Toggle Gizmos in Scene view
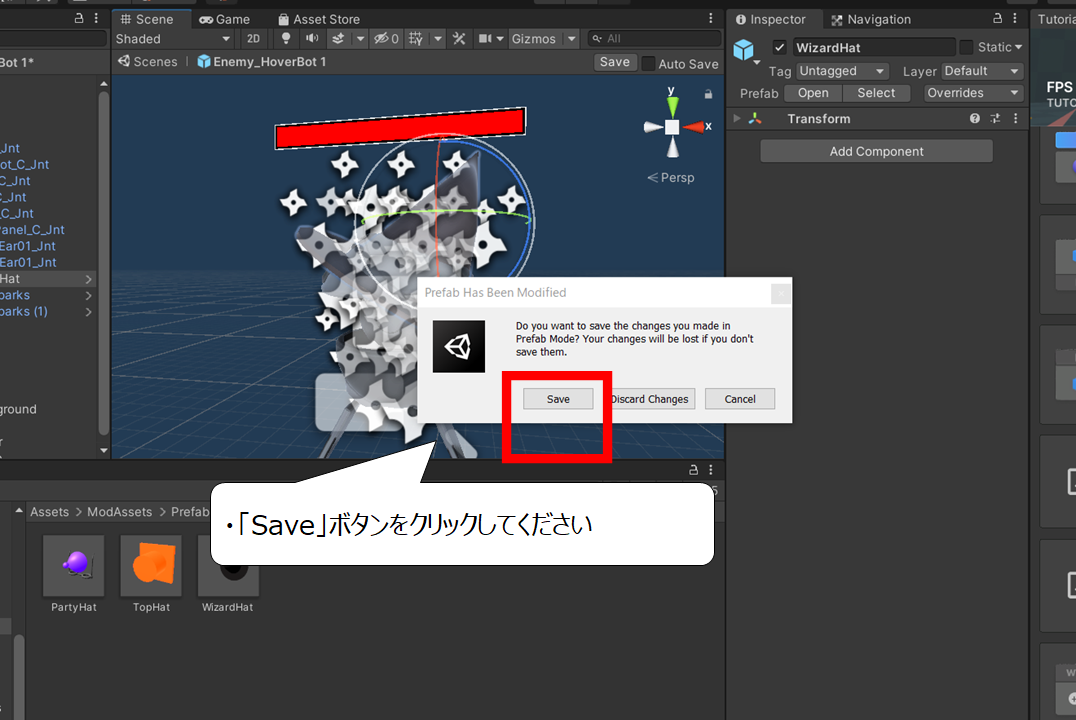The image size is (1076, 720). click(533, 38)
